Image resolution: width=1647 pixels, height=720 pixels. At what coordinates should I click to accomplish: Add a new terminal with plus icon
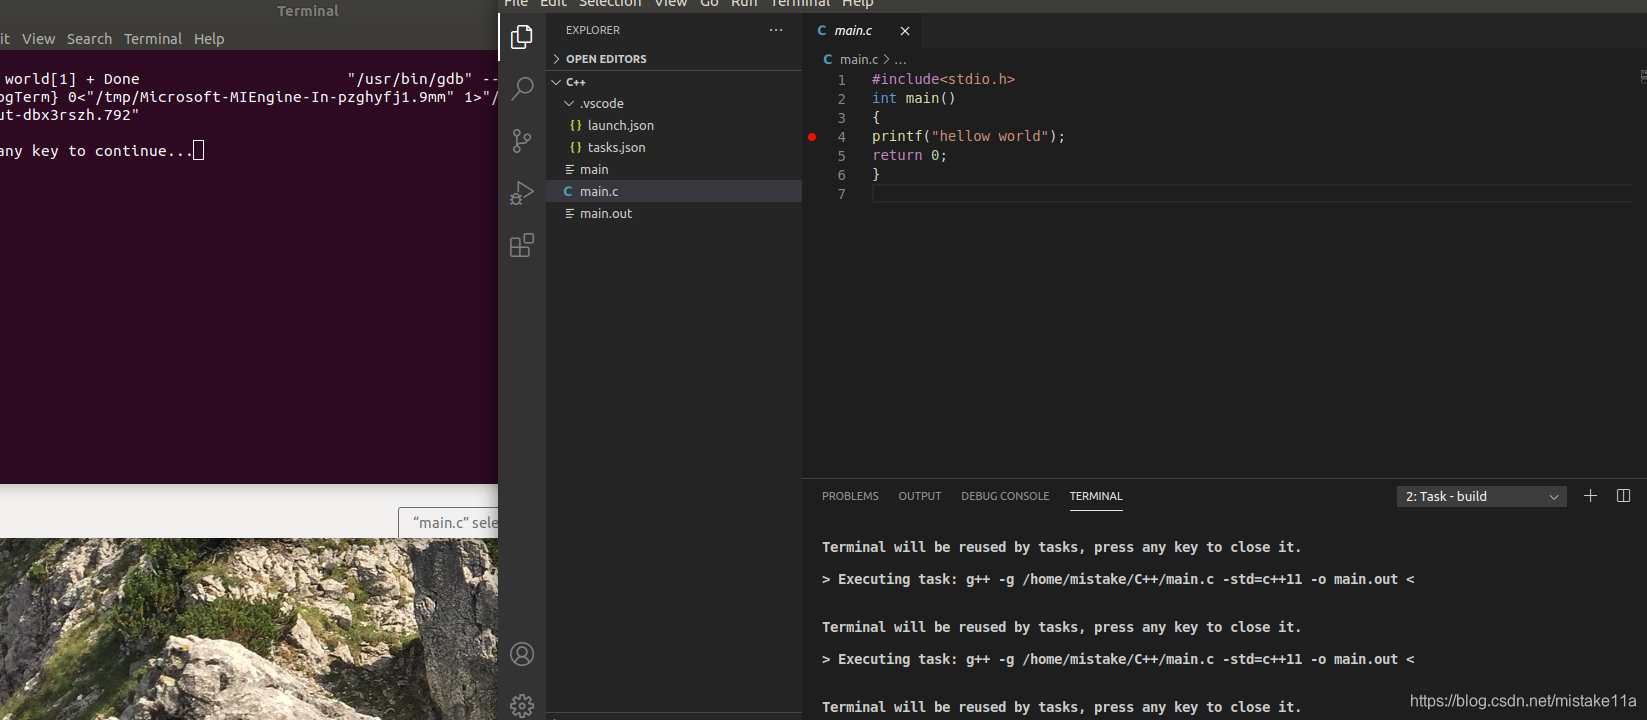(1590, 496)
